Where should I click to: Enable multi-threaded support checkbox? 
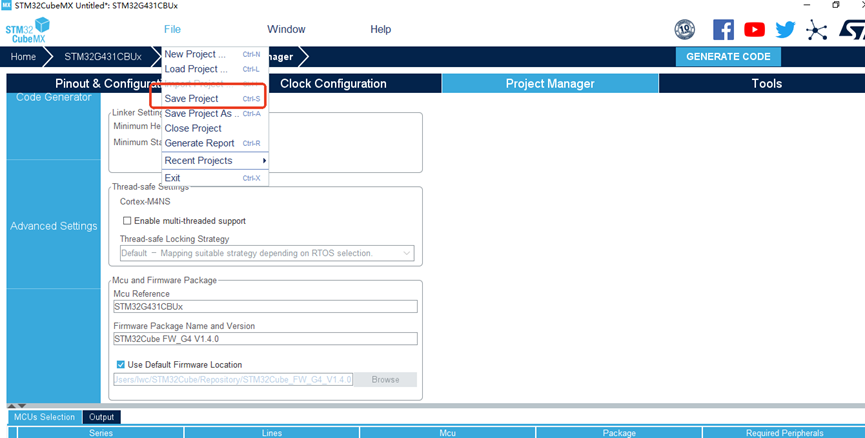coord(127,221)
